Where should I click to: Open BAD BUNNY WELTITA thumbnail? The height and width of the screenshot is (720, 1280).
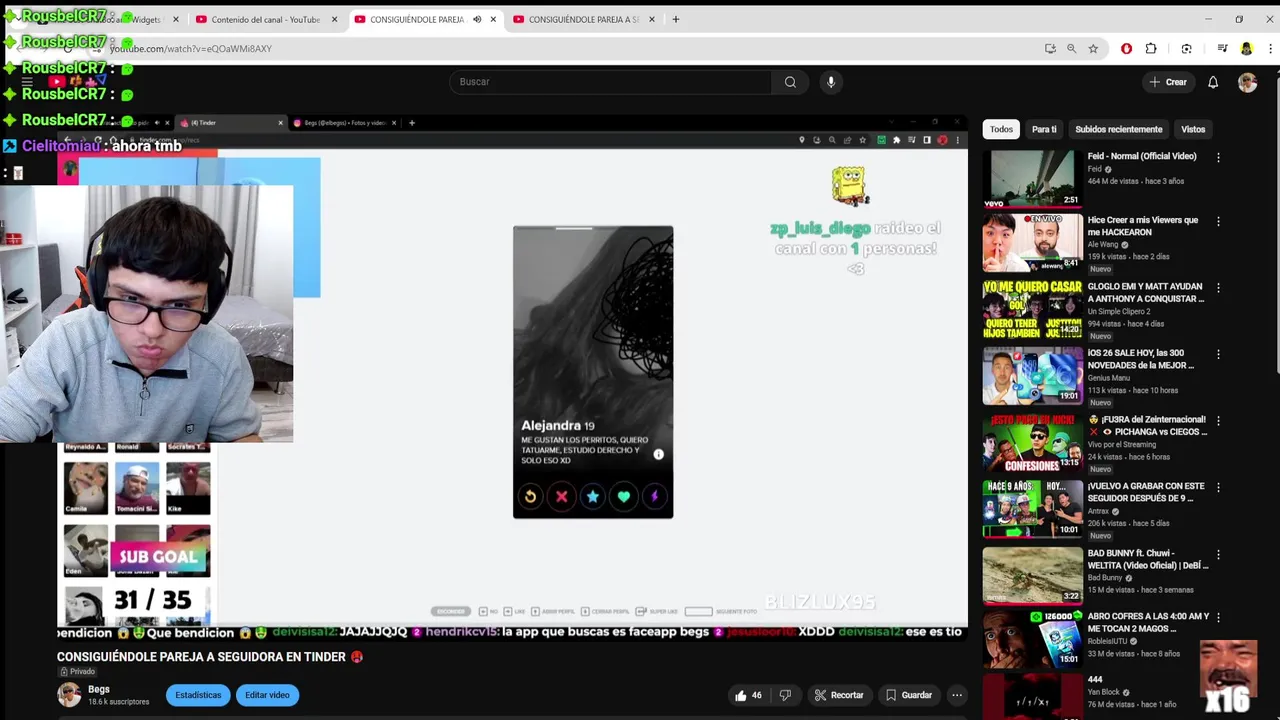[x=1032, y=575]
